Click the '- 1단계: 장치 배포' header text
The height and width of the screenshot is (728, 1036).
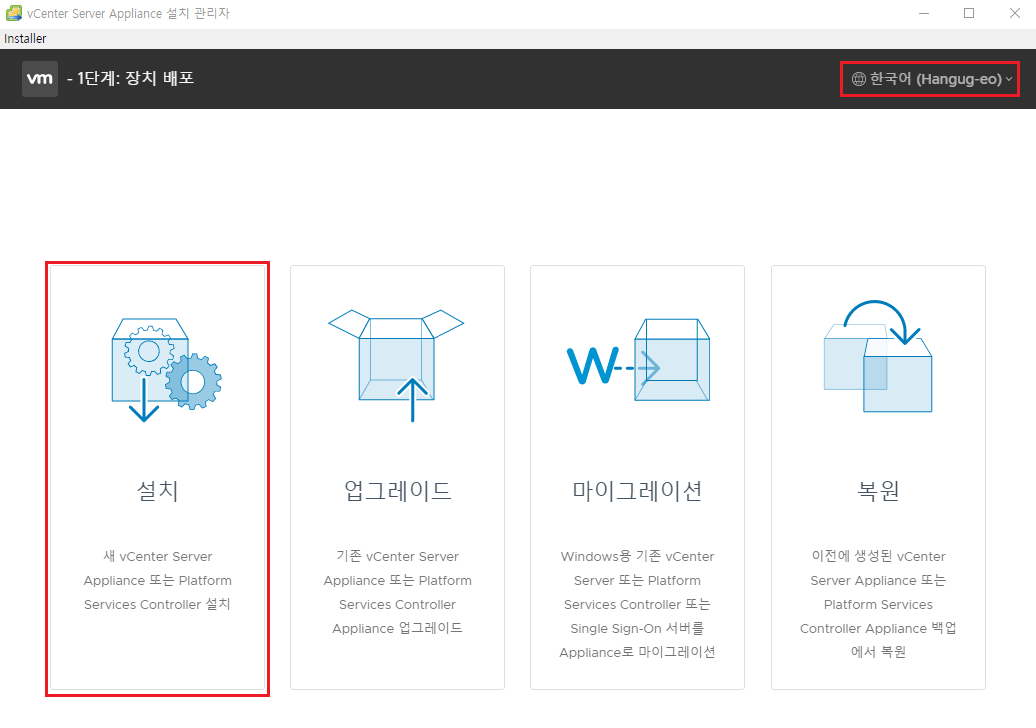pos(130,79)
